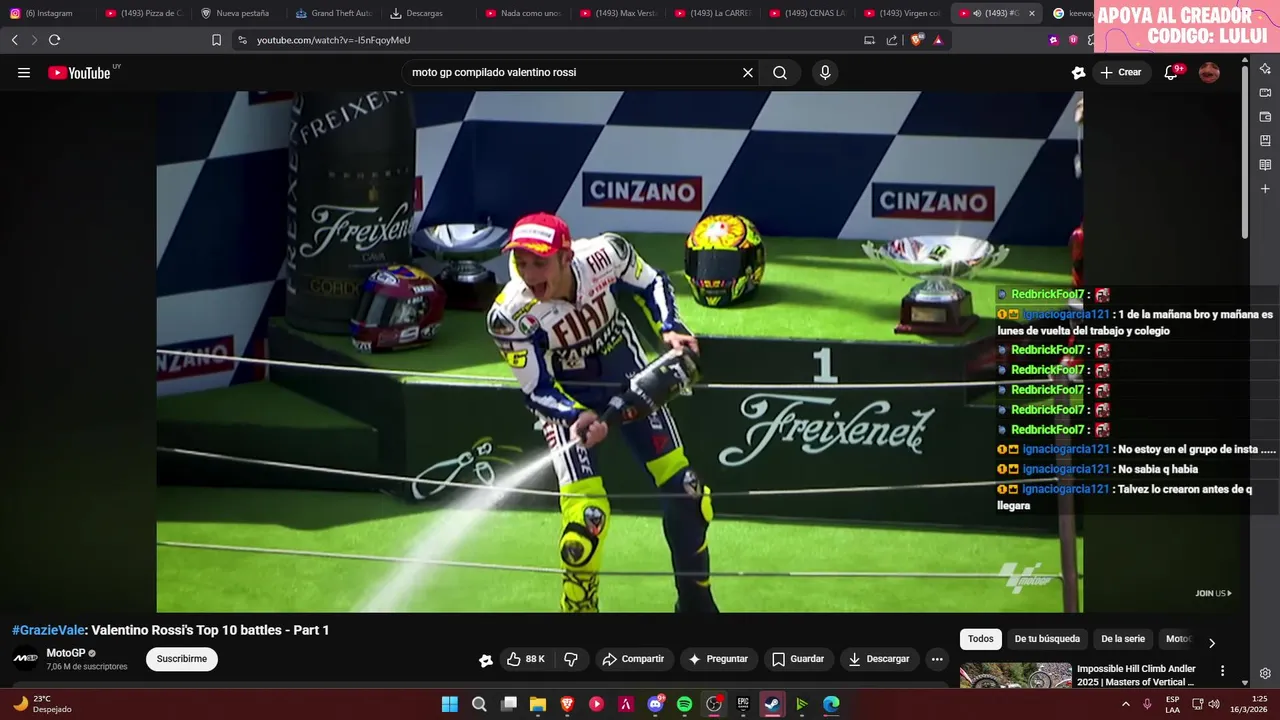Select the Todos filter chip

(x=981, y=639)
